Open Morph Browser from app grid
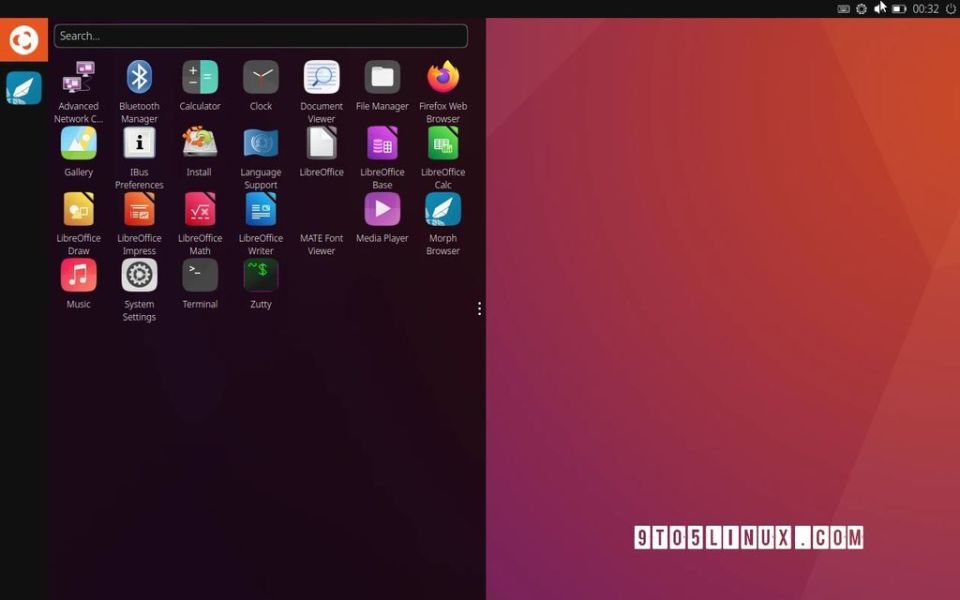 pyautogui.click(x=443, y=209)
